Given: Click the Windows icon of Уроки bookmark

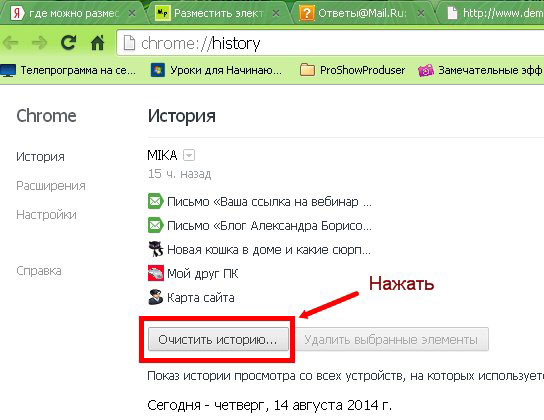Looking at the screenshot, I should point(158,70).
